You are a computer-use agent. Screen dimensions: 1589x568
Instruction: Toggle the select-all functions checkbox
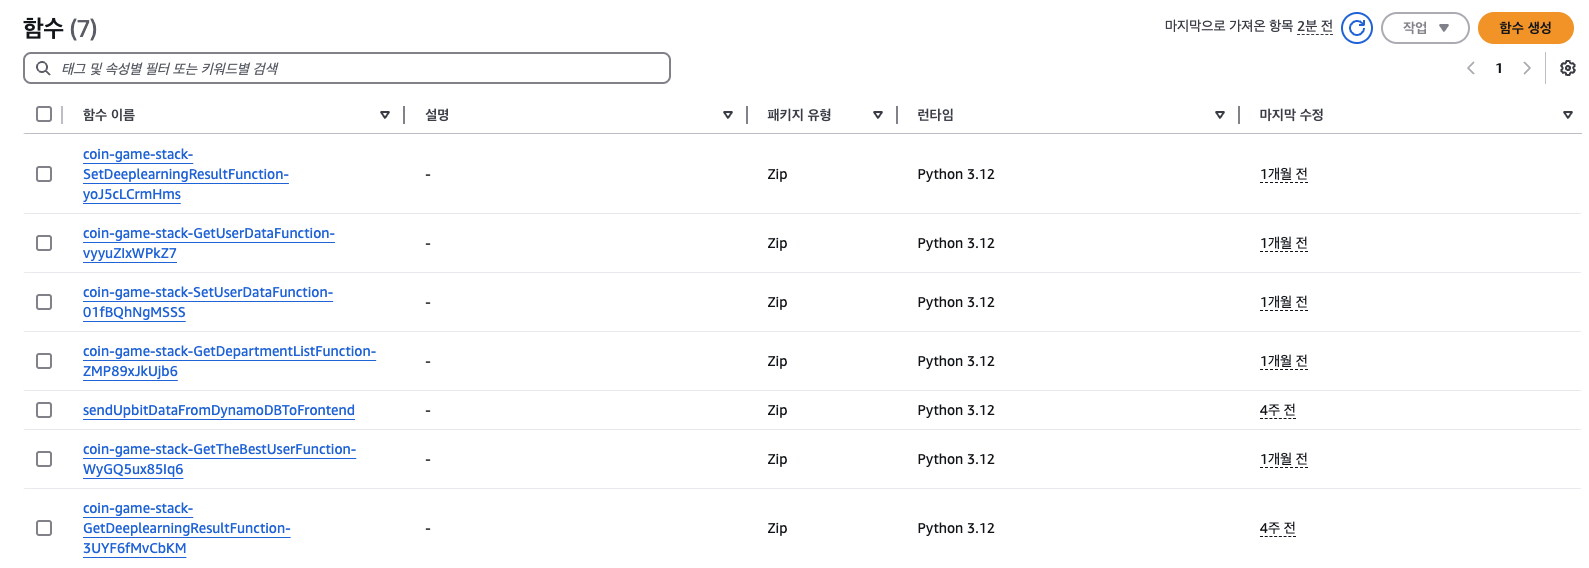44,114
